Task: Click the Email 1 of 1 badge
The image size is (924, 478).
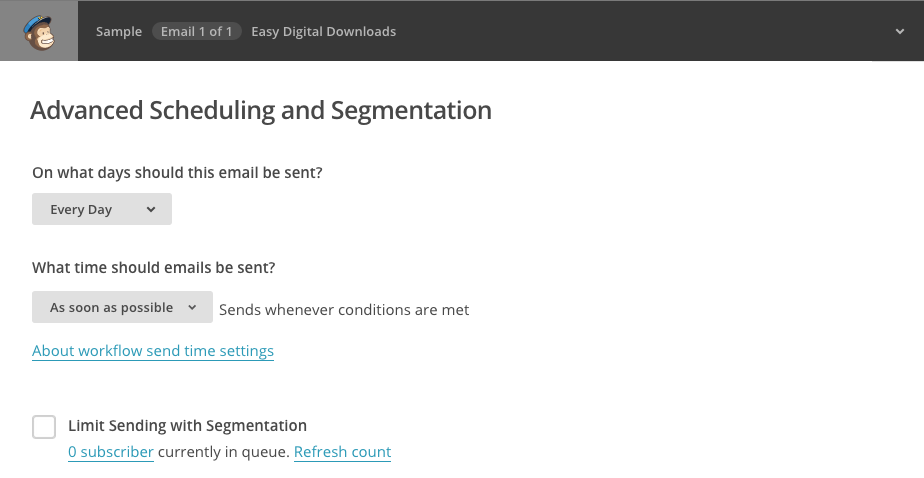Action: pyautogui.click(x=197, y=32)
